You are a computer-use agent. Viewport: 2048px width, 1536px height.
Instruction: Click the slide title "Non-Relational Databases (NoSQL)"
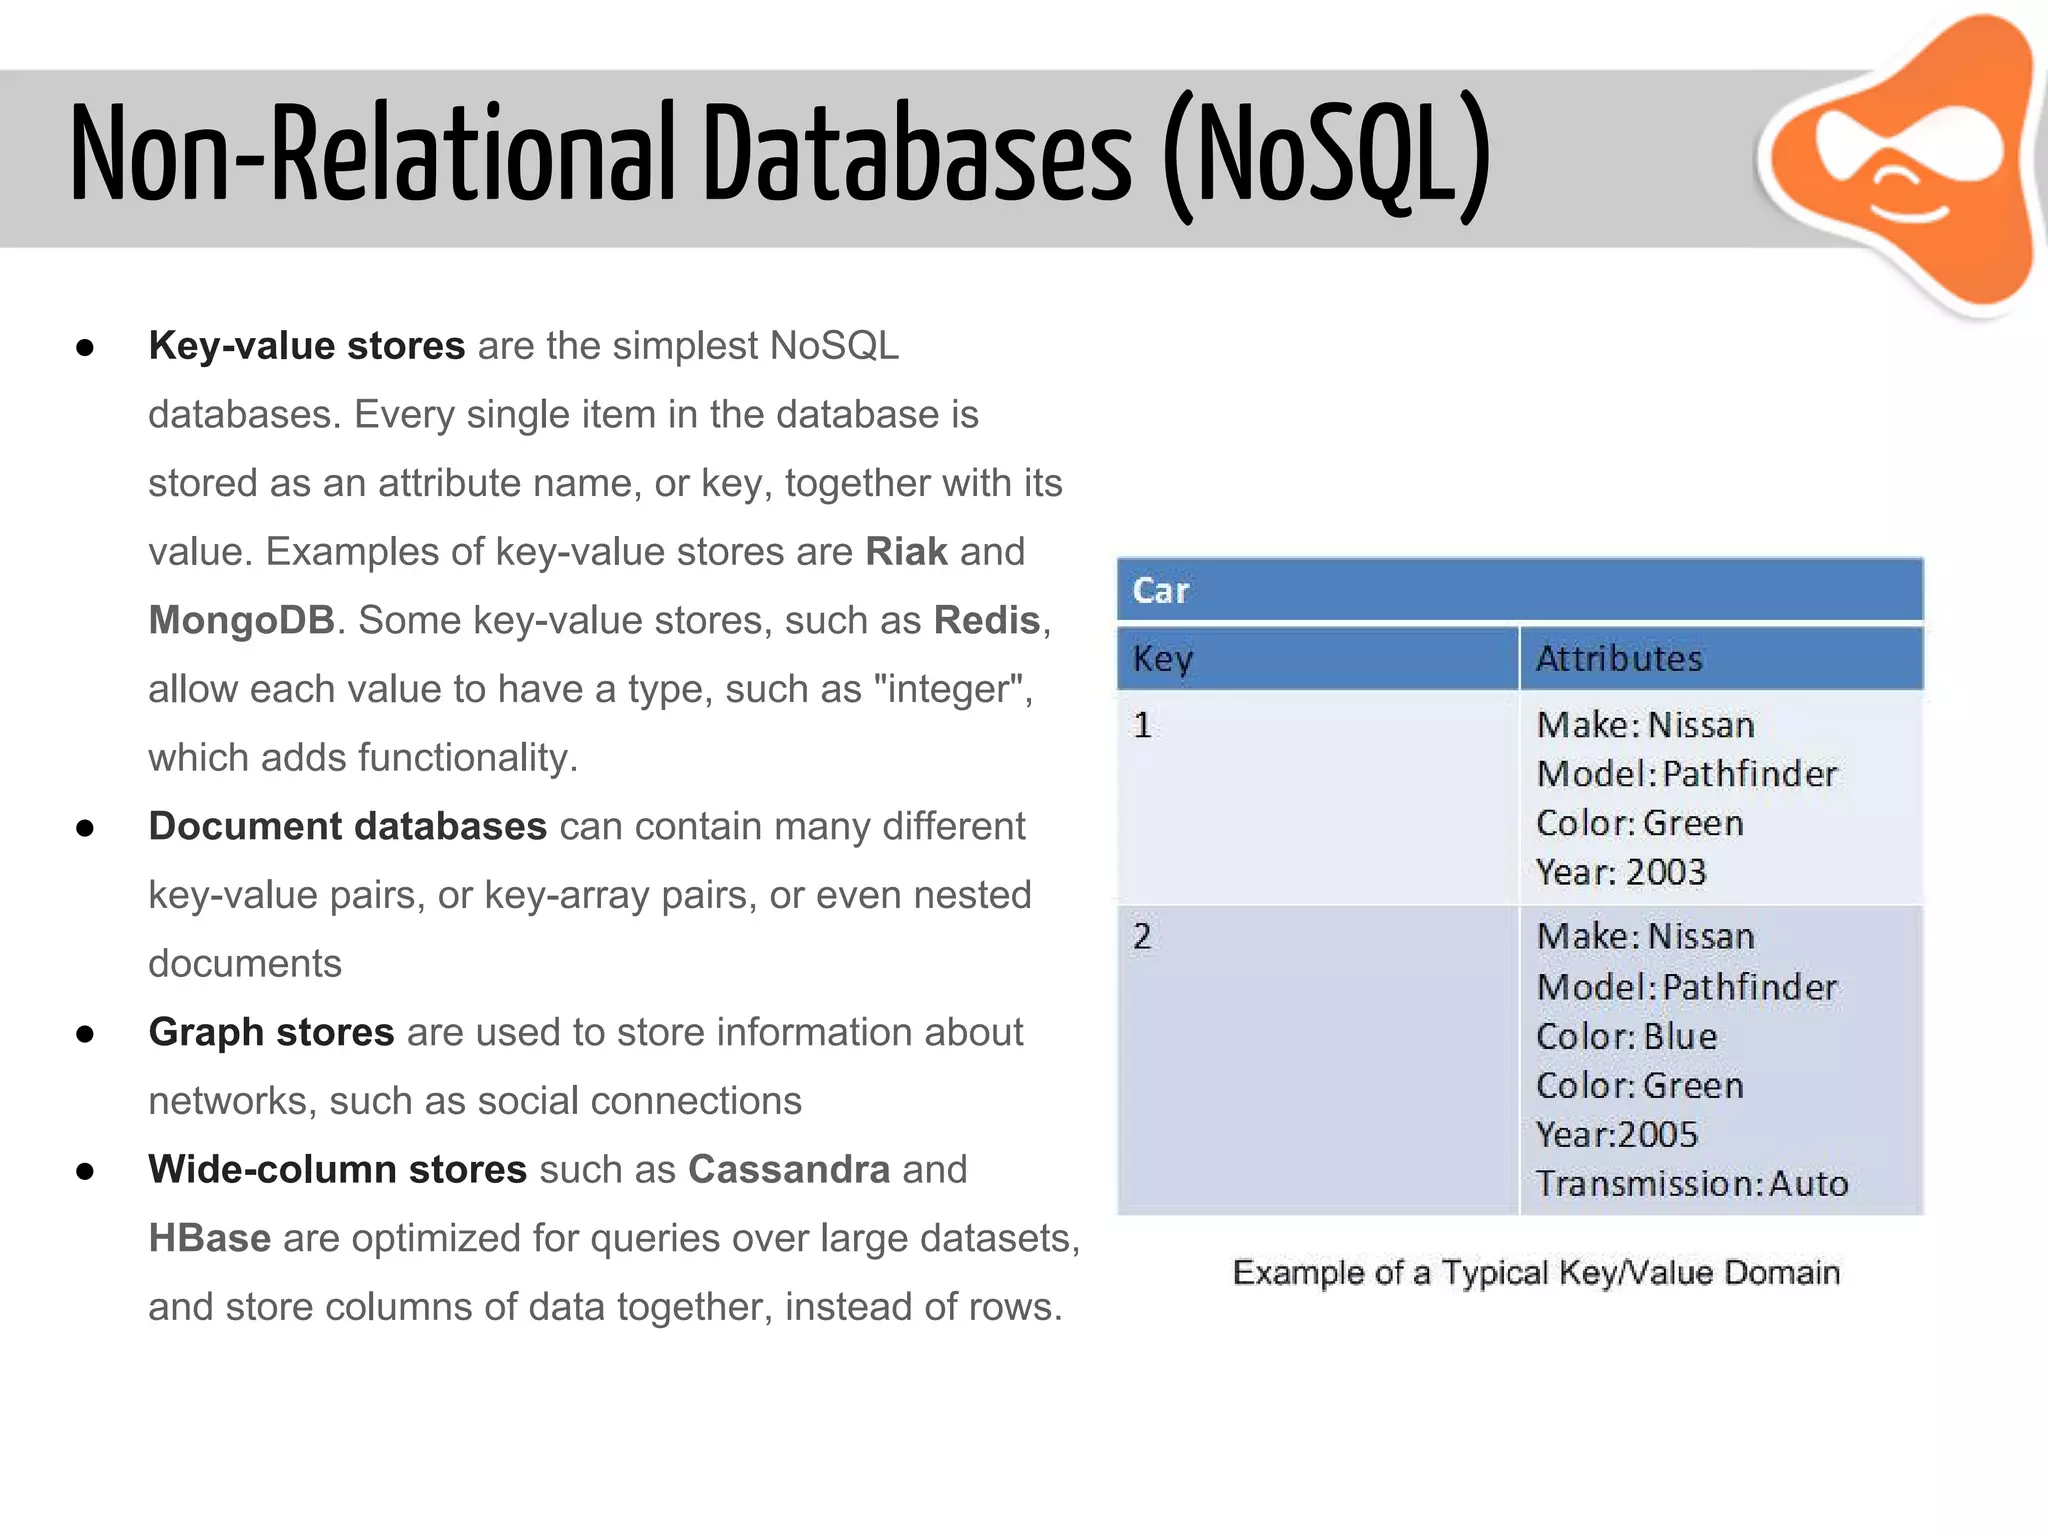[x=781, y=158]
